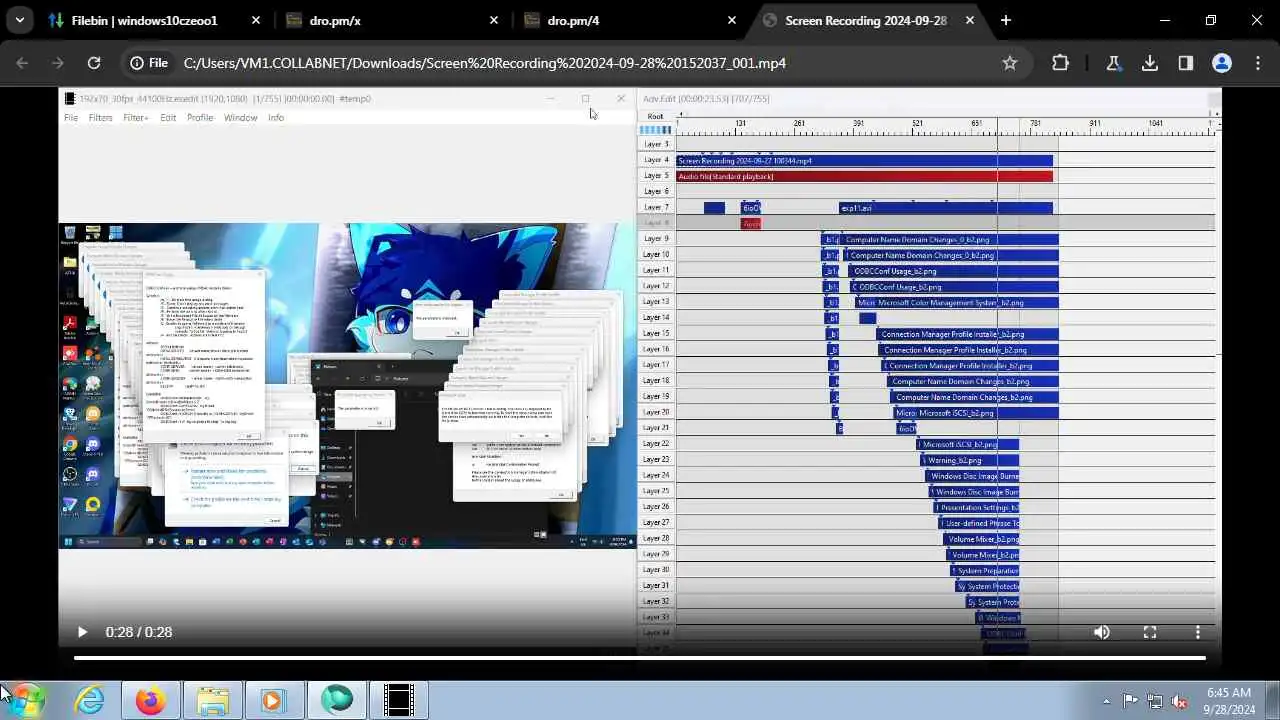
Task: View the File site info chip
Action: [149, 63]
